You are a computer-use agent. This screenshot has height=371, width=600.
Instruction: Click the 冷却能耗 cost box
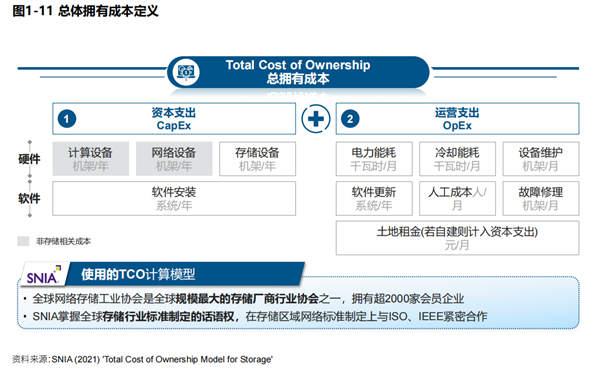[x=457, y=159]
